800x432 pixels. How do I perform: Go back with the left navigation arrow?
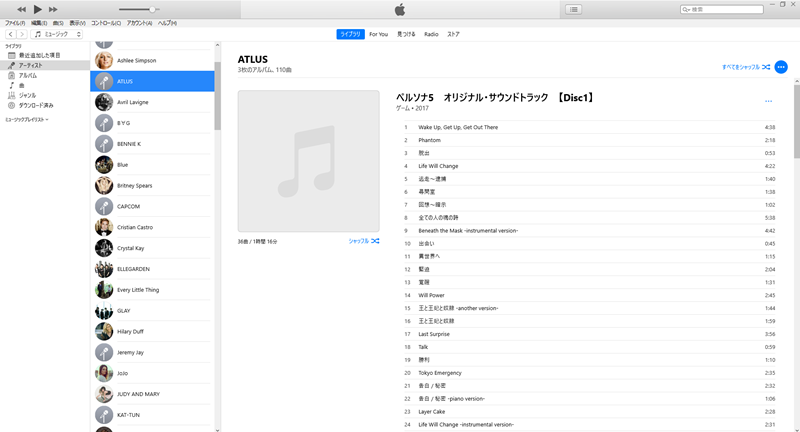pyautogui.click(x=11, y=34)
